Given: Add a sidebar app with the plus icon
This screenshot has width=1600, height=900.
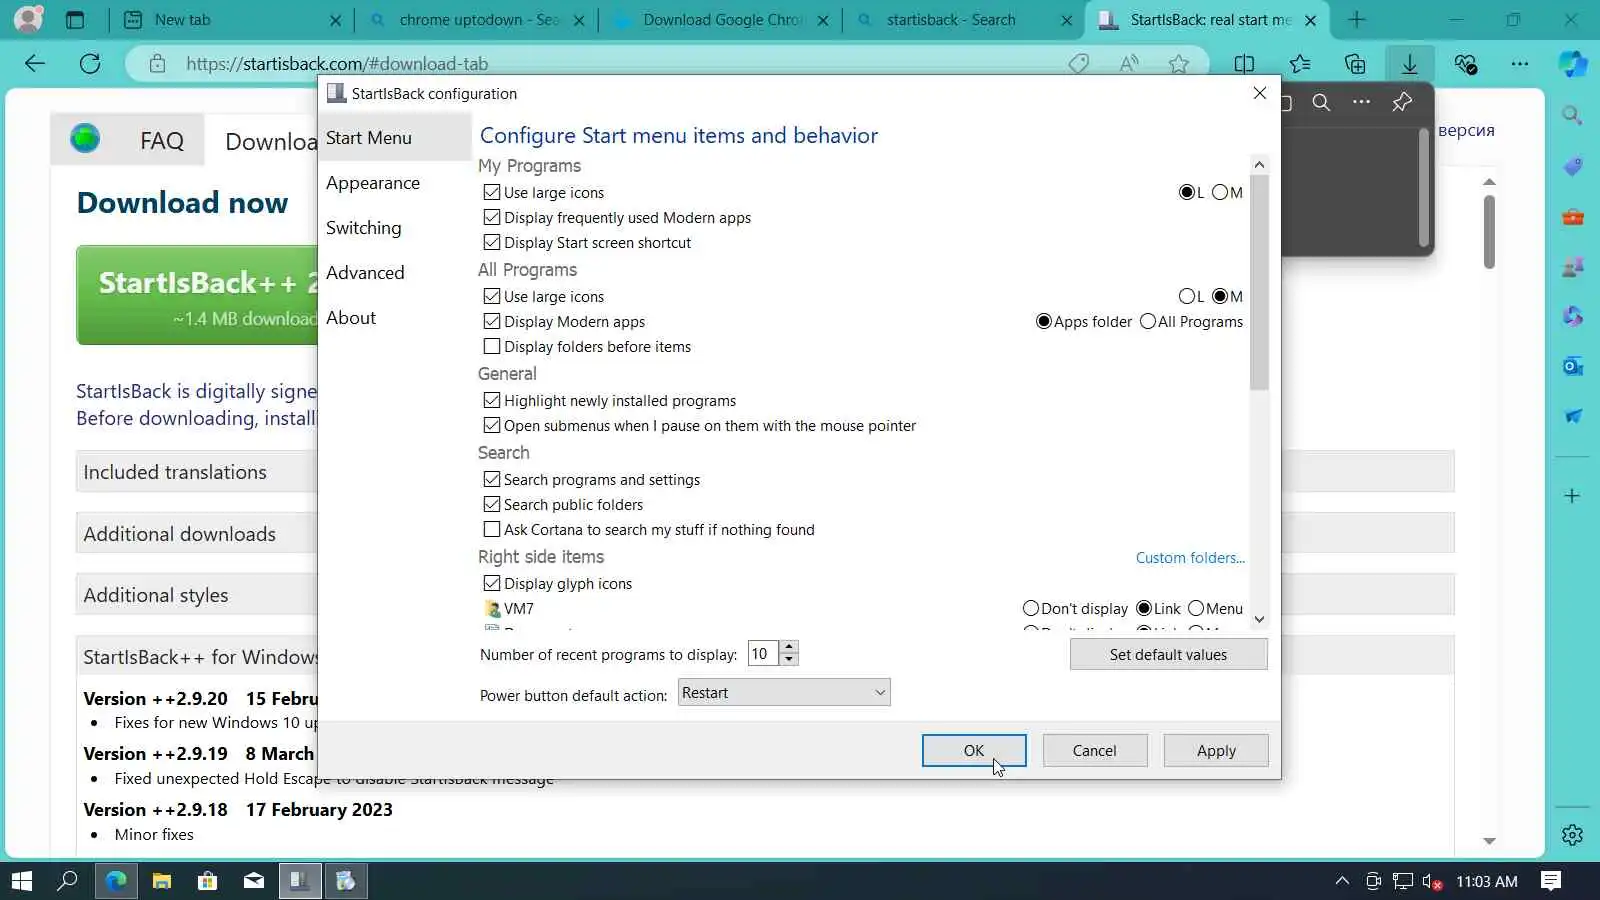Looking at the screenshot, I should pos(1572,496).
